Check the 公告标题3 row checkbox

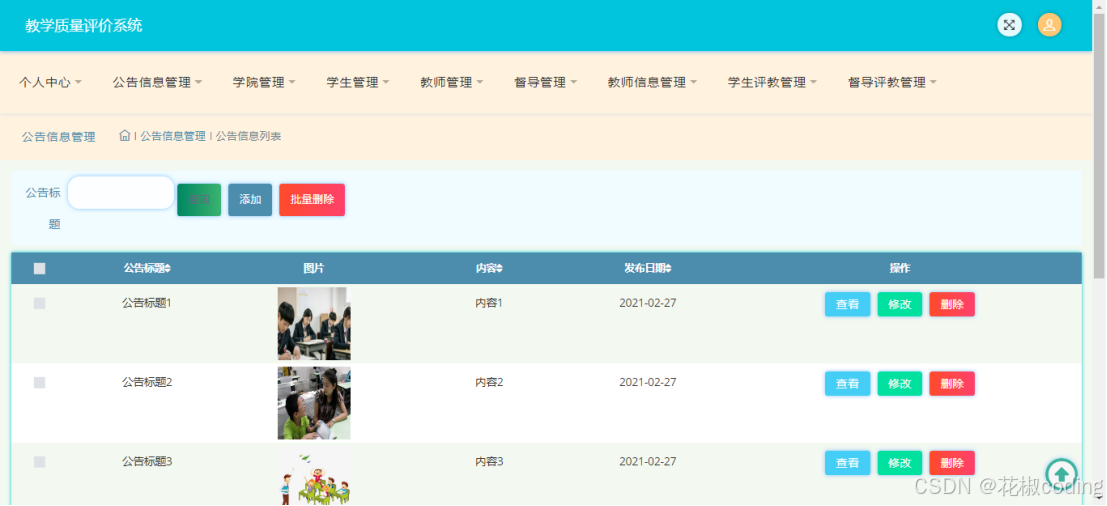pos(40,462)
